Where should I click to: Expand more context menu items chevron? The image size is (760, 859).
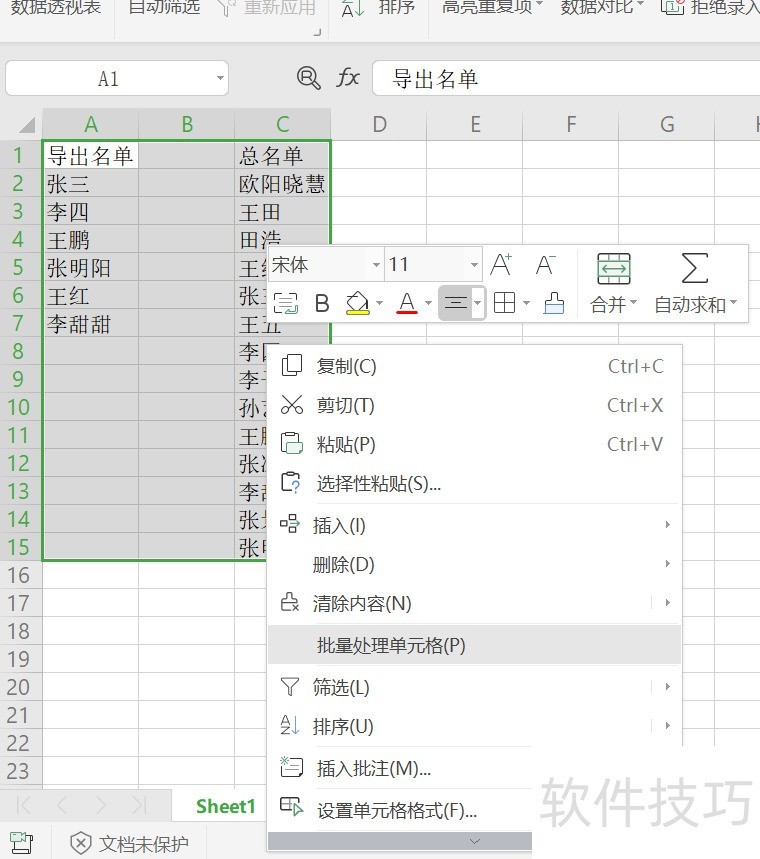tap(475, 841)
